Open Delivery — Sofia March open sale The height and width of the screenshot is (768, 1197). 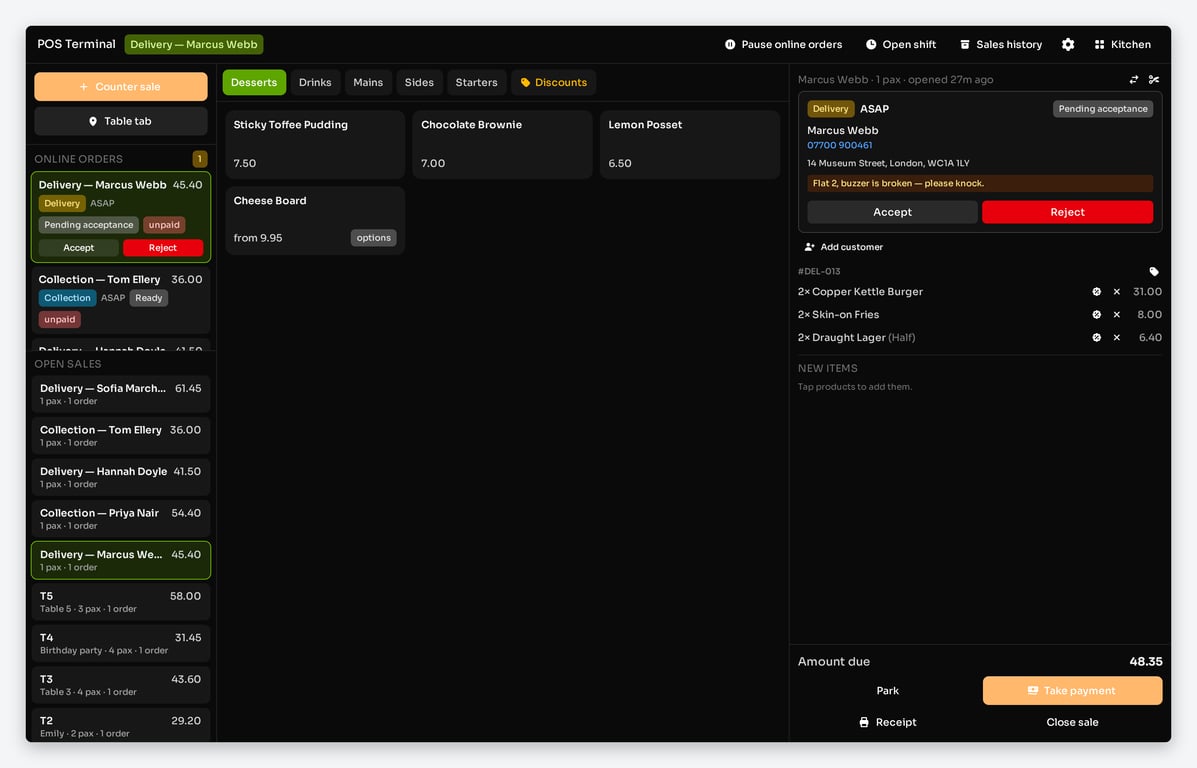point(121,394)
